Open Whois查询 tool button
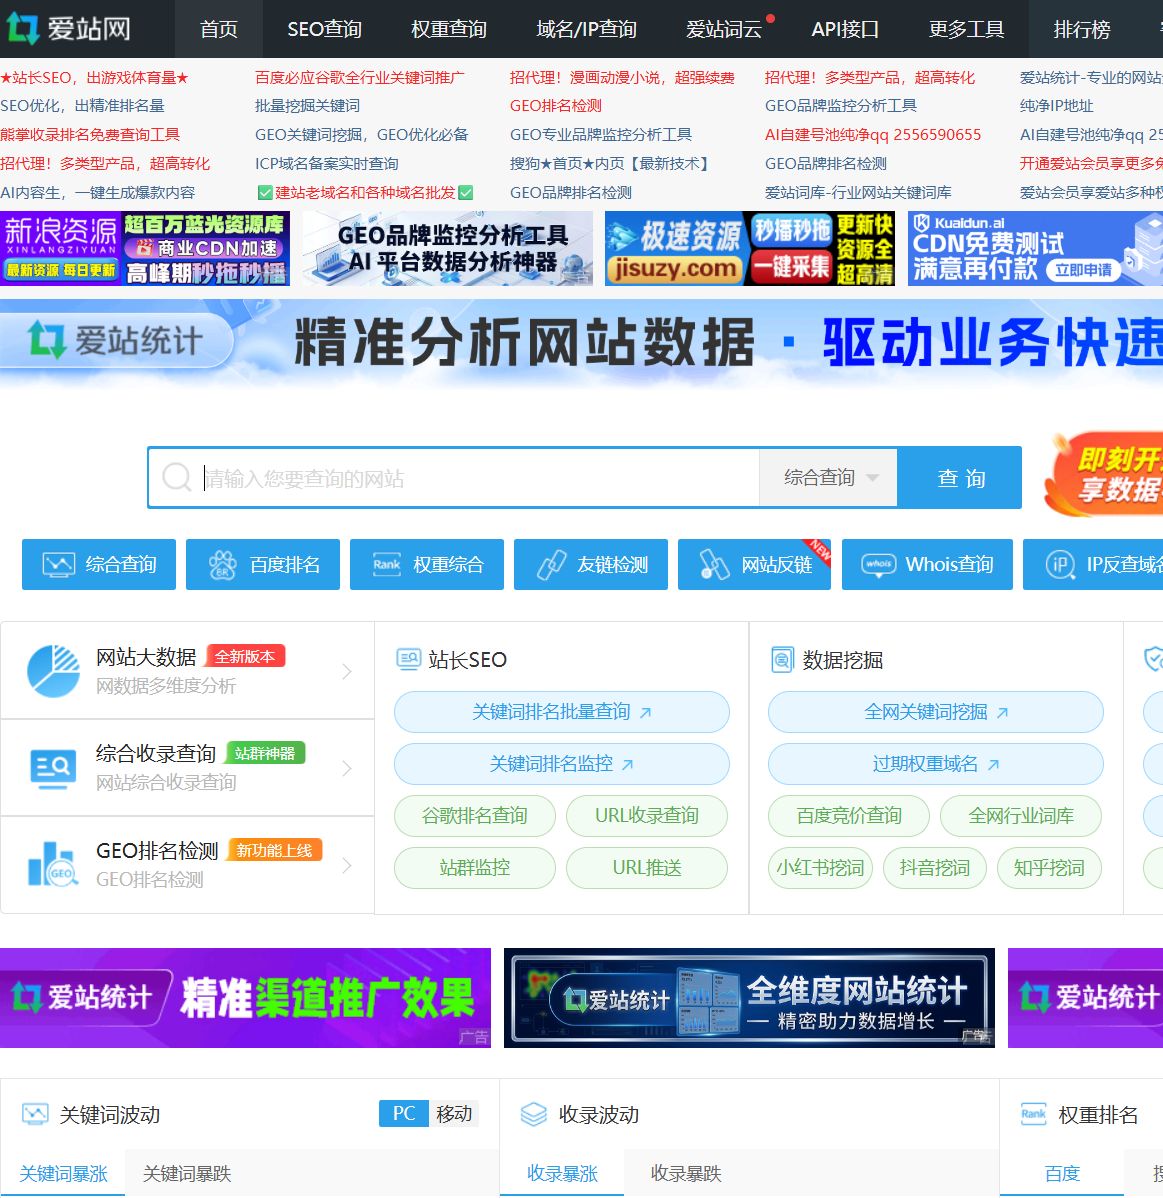This screenshot has width=1163, height=1198. click(x=927, y=565)
